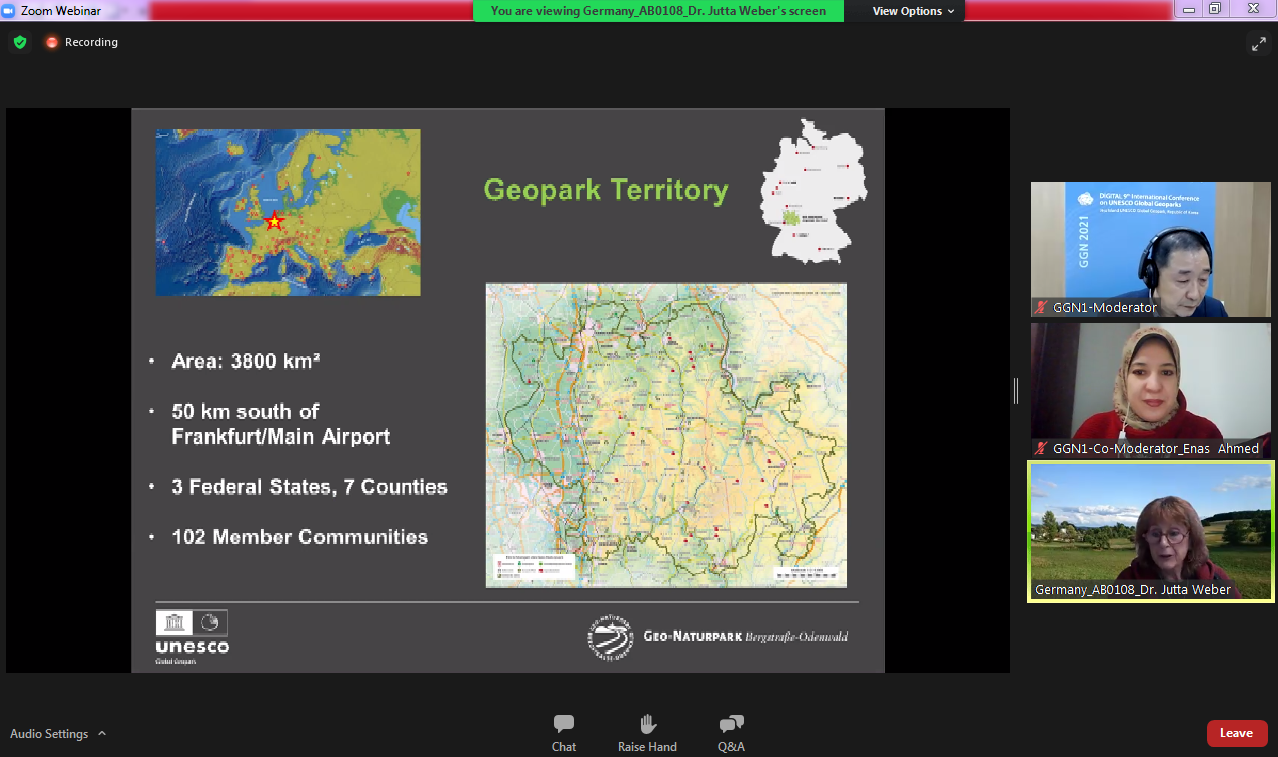Expand the chevron next to Audio Settings
This screenshot has height=757, width=1278.
click(x=102, y=733)
